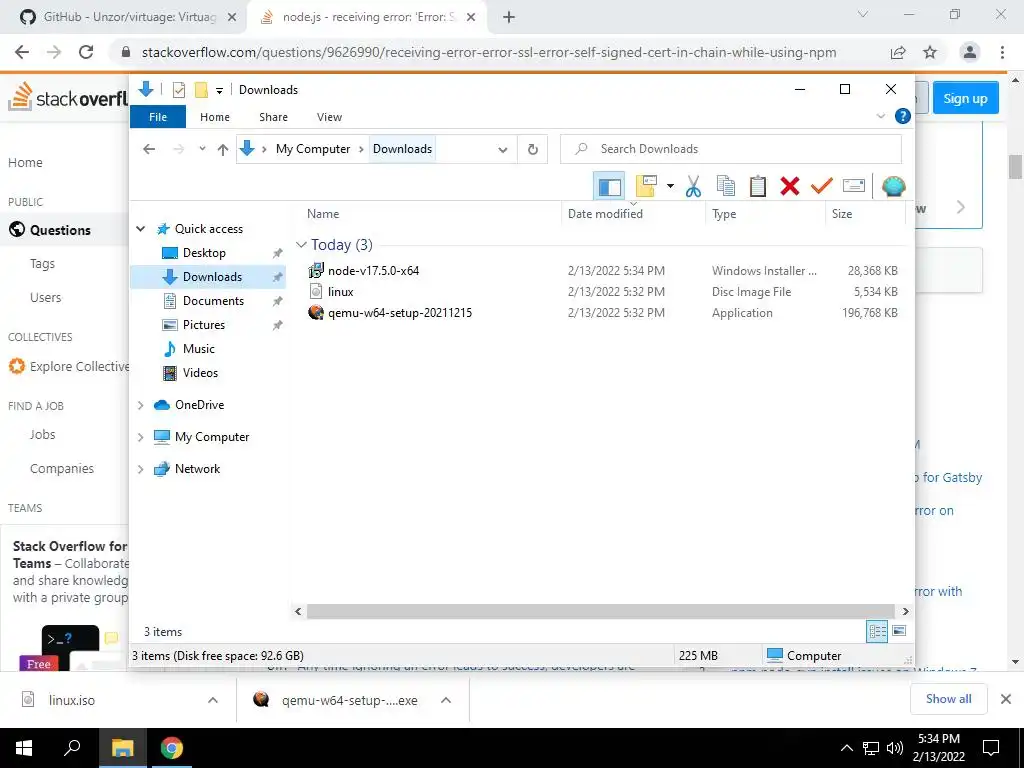Viewport: 1024px width, 768px height.
Task: Click the new folder icon in the title bar
Action: 202,90
